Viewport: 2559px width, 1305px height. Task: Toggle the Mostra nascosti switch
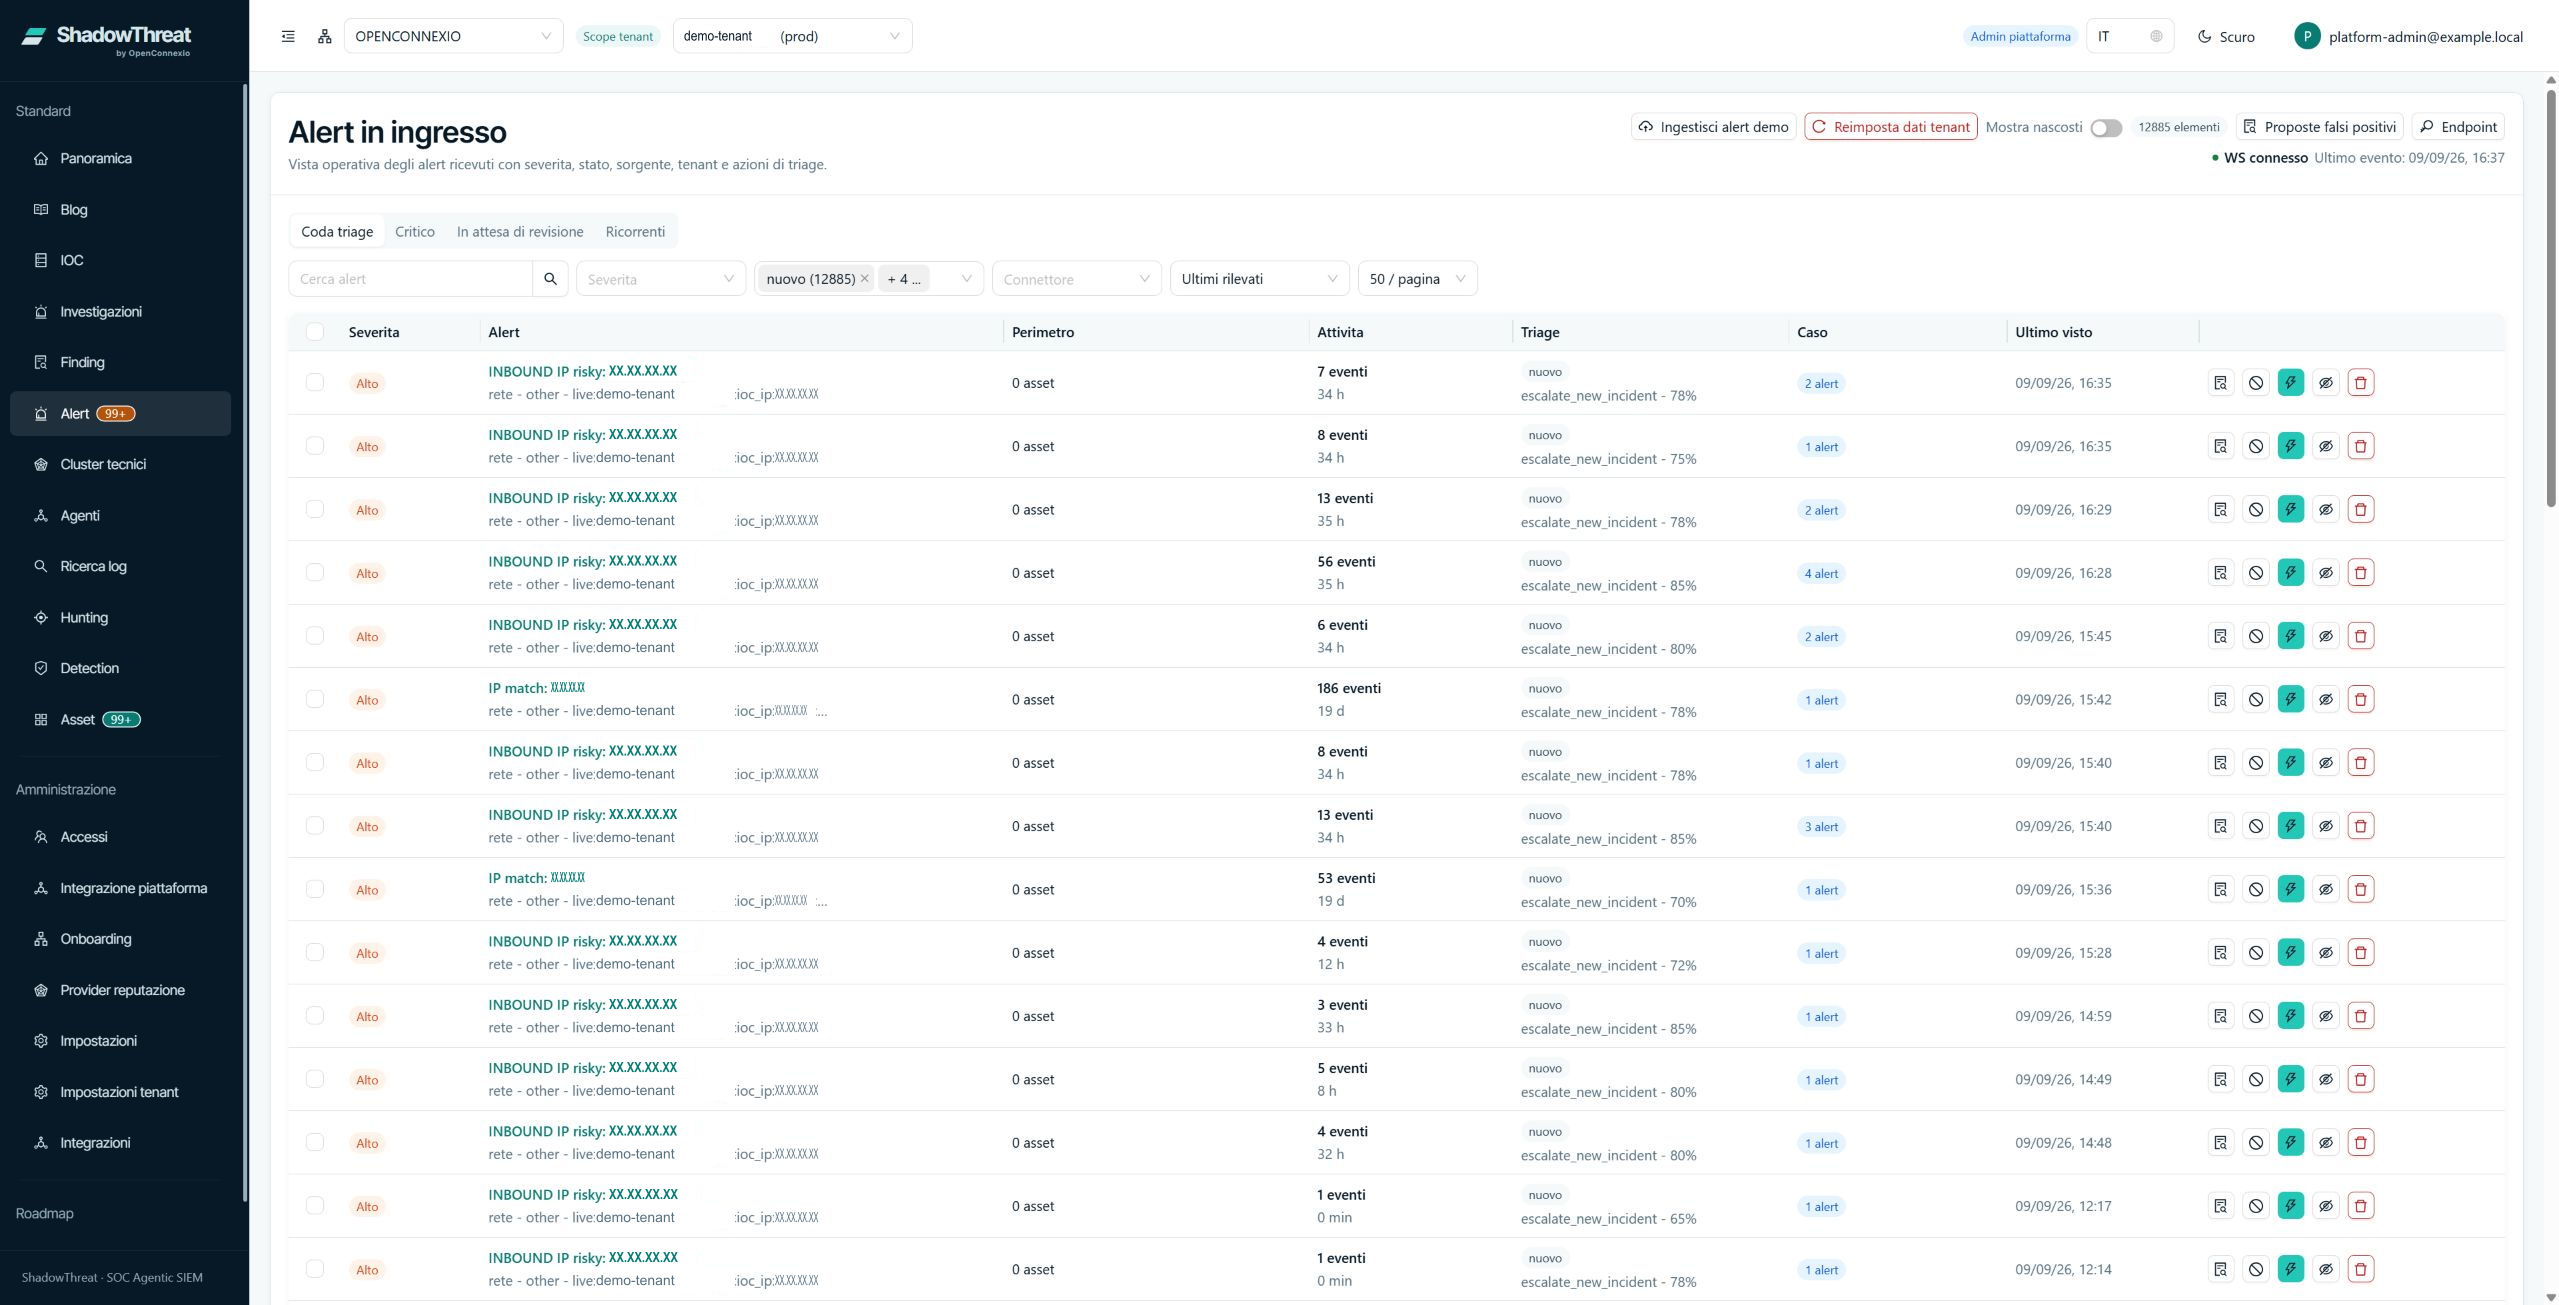pyautogui.click(x=2105, y=128)
